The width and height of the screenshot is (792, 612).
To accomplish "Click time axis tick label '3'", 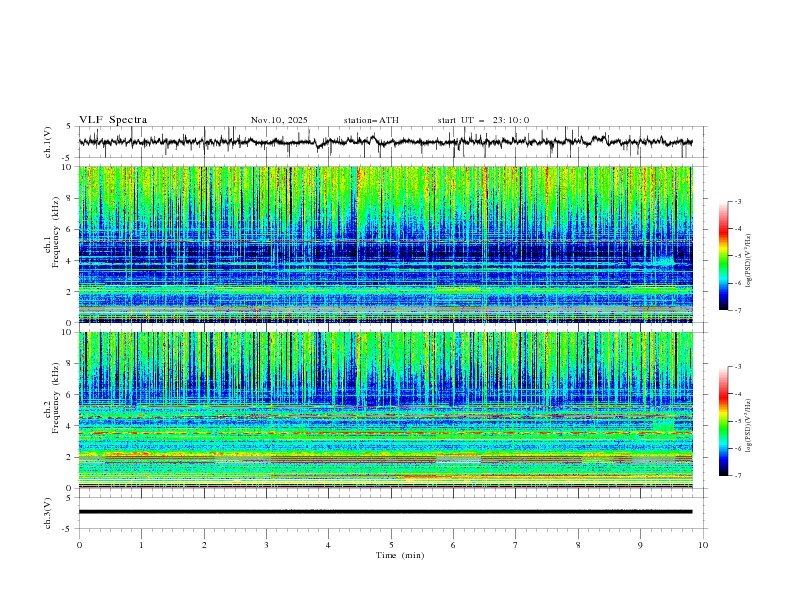I will (266, 545).
